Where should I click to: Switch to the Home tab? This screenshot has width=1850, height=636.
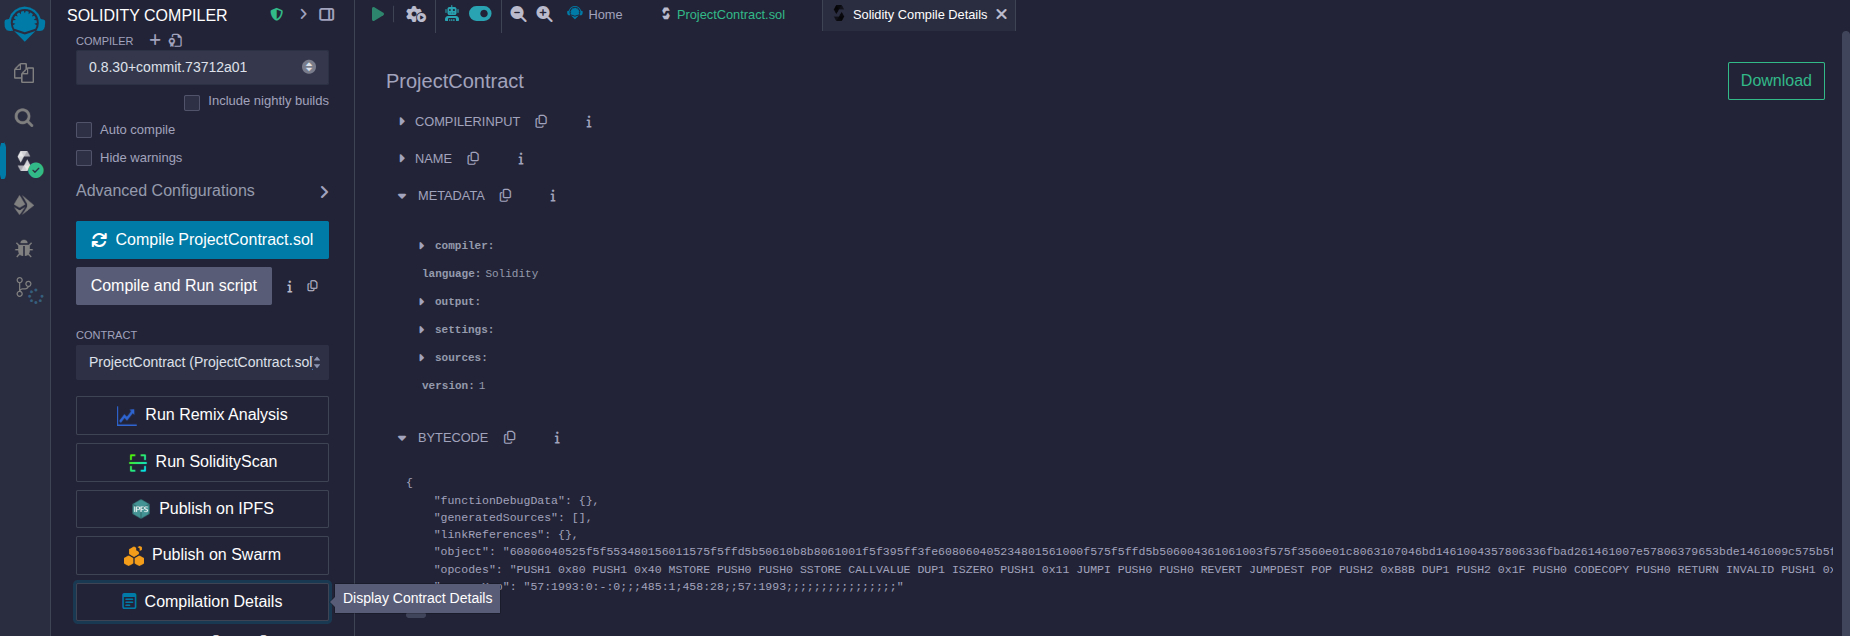tap(595, 14)
